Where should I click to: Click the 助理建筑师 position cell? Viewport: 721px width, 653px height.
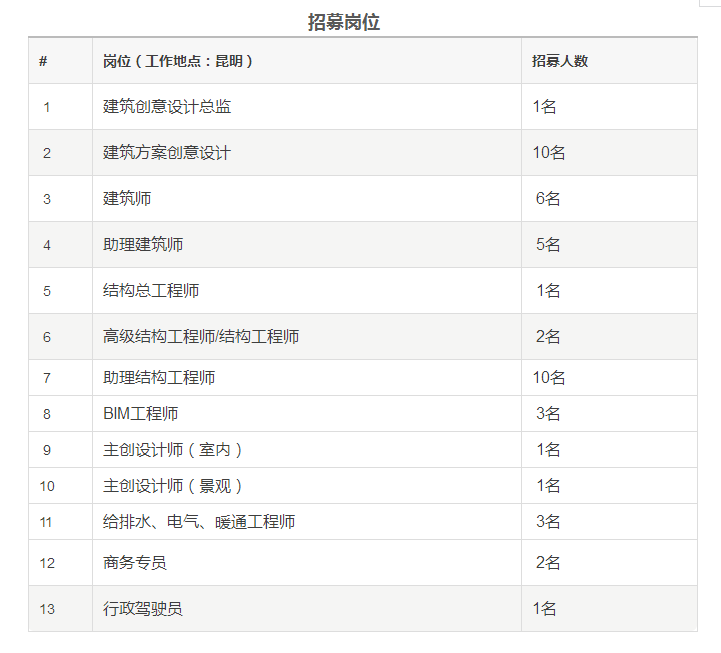(x=143, y=245)
